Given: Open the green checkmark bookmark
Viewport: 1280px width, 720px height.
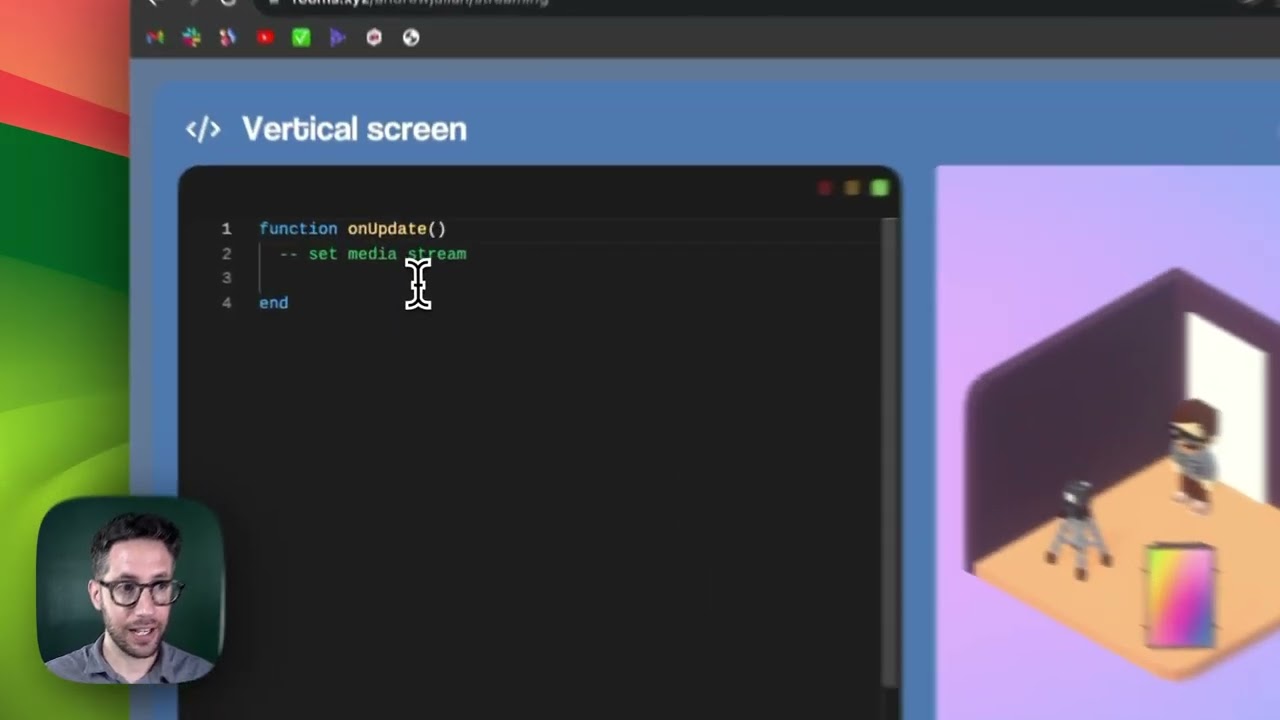Looking at the screenshot, I should (301, 38).
